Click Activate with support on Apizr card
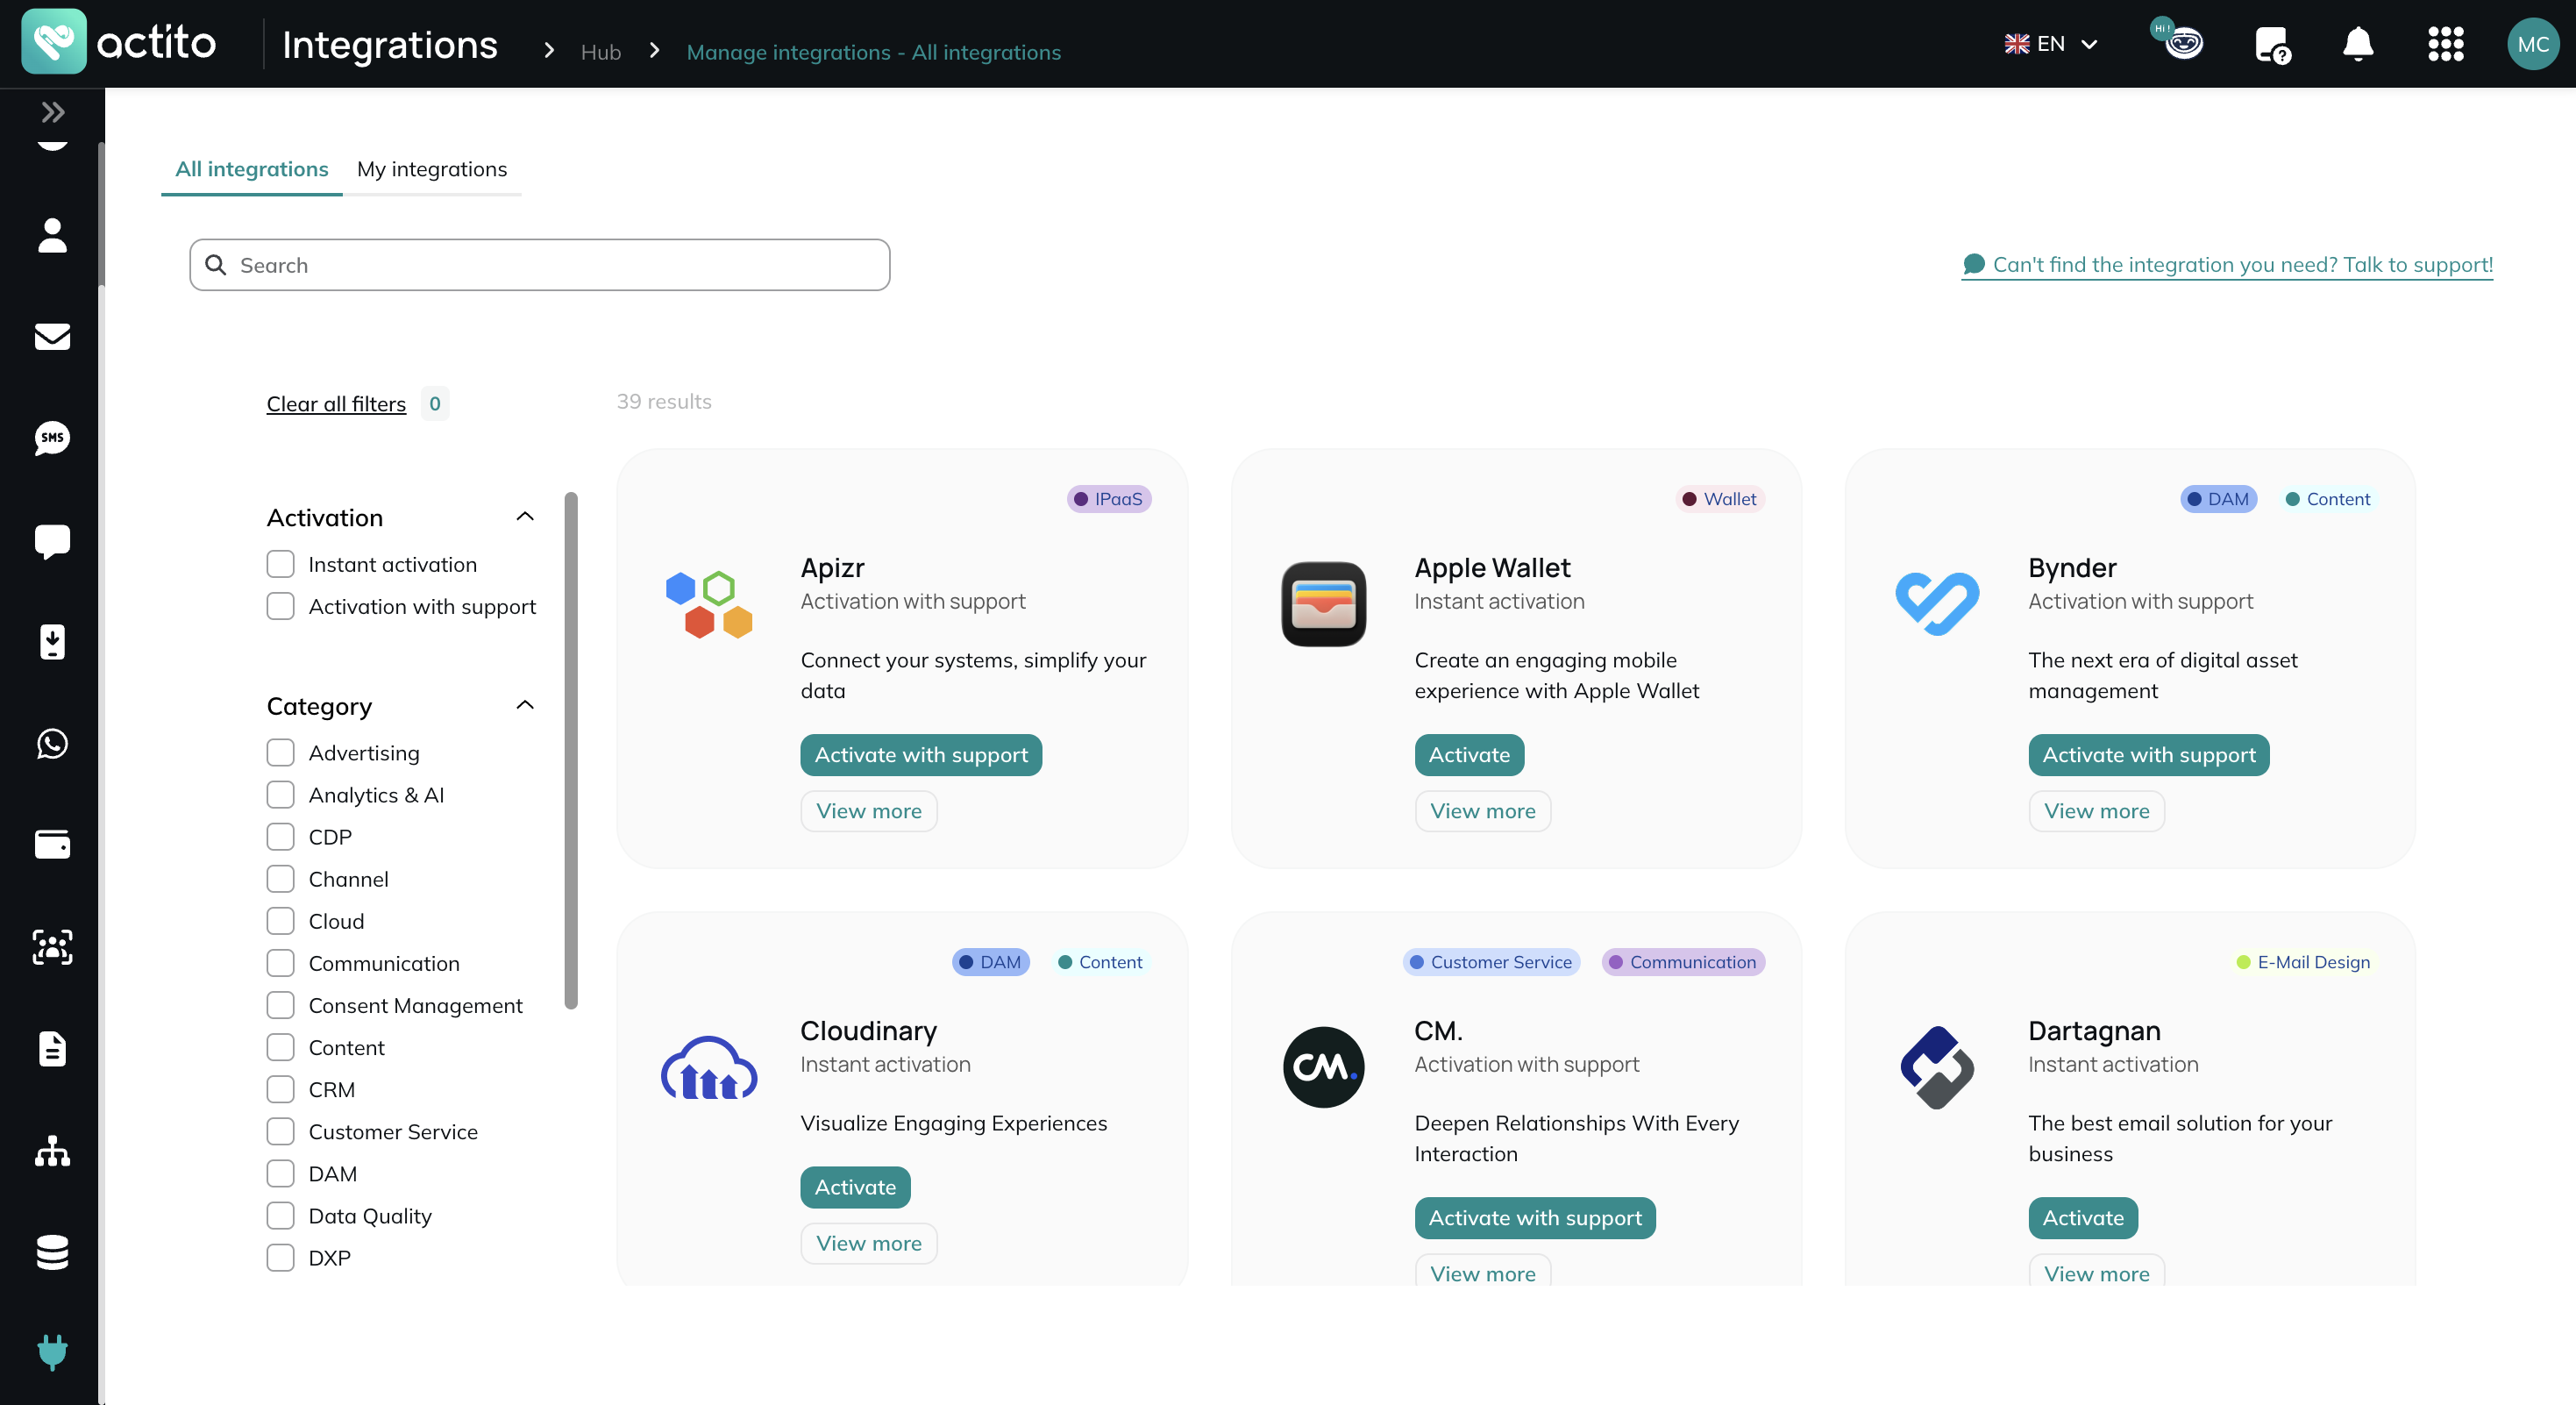The height and width of the screenshot is (1405, 2576). (921, 755)
